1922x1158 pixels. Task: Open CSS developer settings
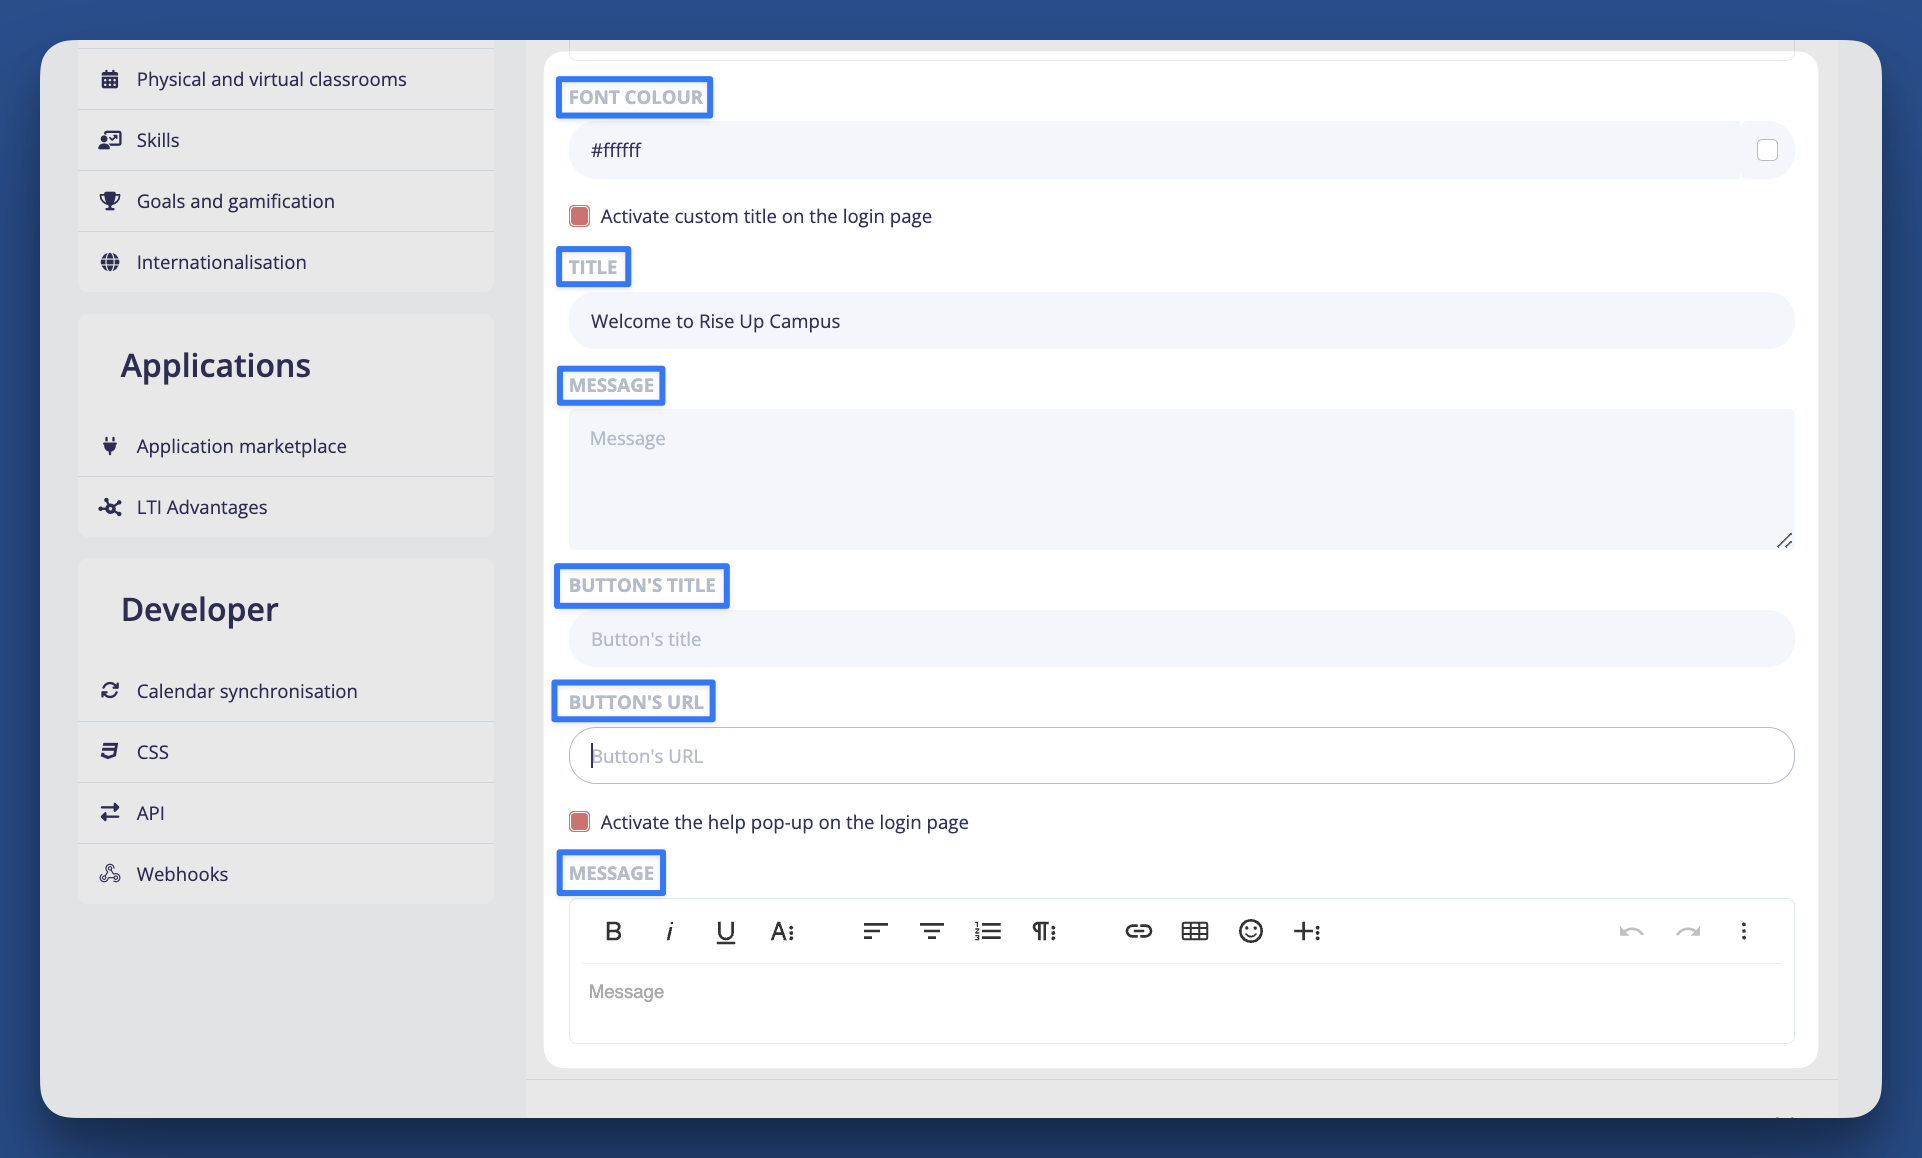(x=286, y=752)
